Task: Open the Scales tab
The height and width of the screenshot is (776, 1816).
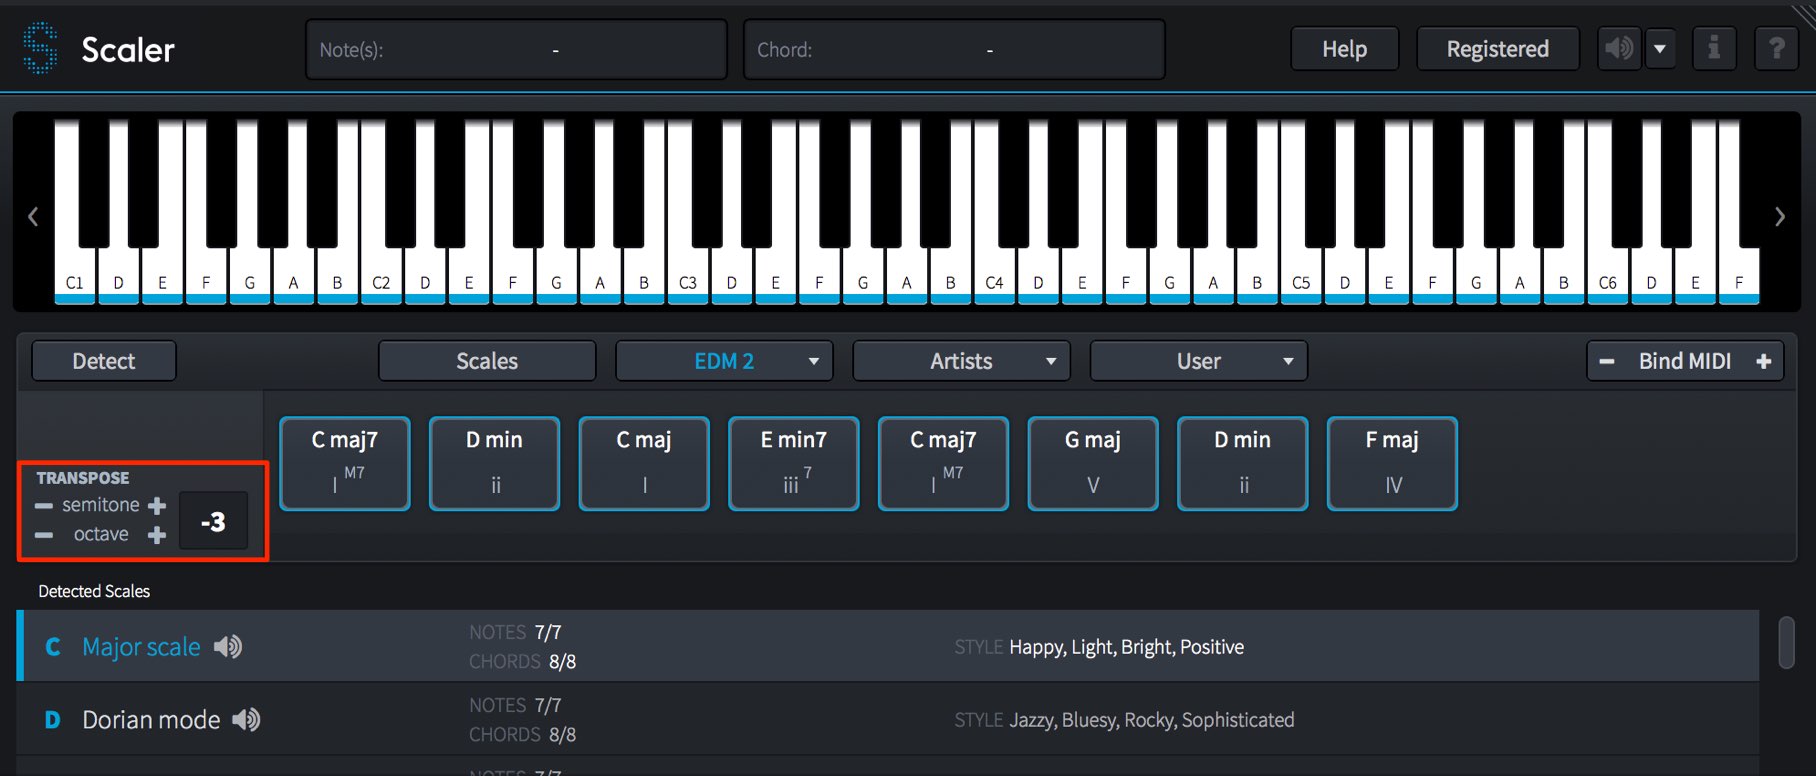Action: 487,361
